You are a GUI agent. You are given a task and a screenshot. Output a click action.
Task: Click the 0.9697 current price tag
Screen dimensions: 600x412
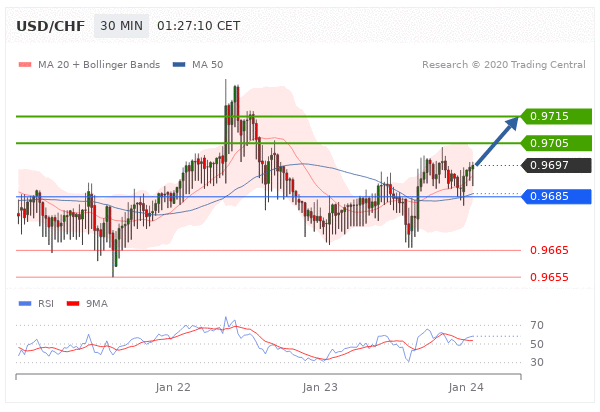[x=556, y=165]
